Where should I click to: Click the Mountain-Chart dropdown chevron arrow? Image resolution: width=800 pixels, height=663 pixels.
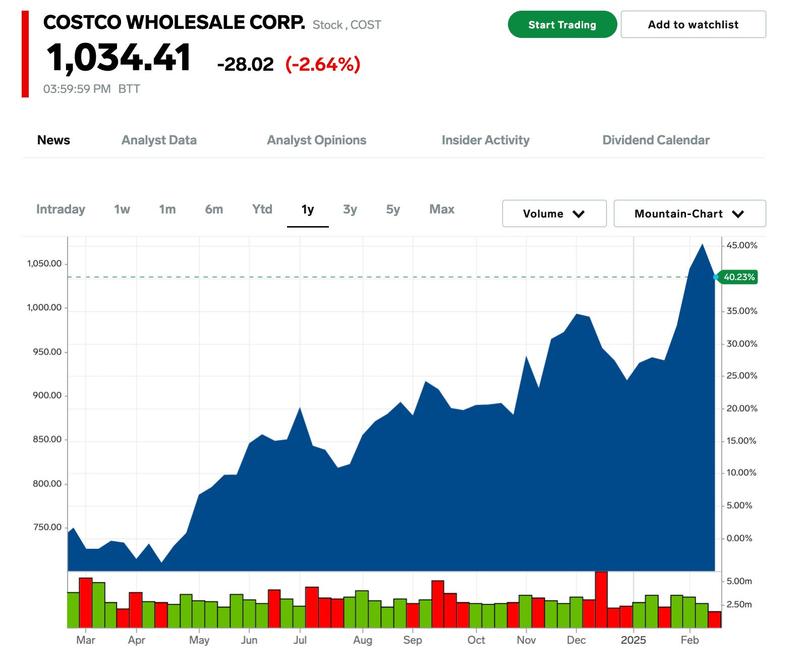pos(738,214)
